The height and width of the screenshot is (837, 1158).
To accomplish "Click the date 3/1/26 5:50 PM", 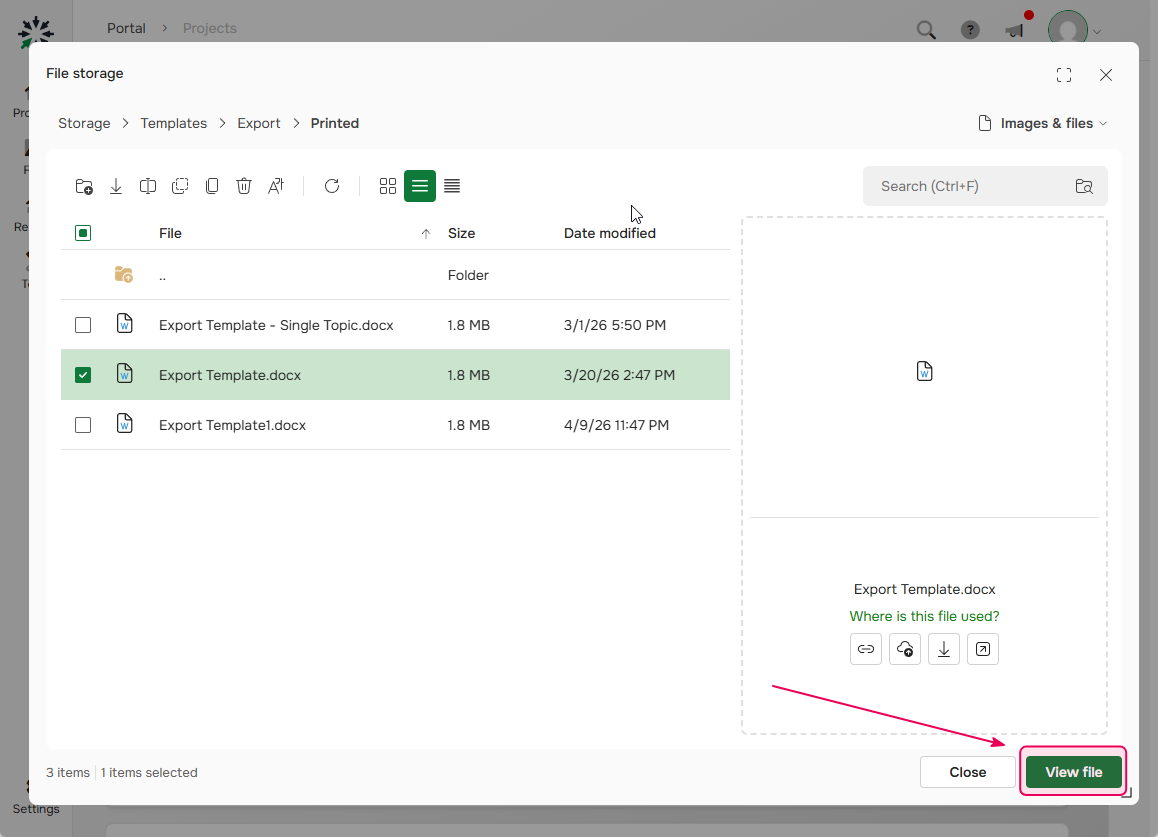I will point(614,325).
